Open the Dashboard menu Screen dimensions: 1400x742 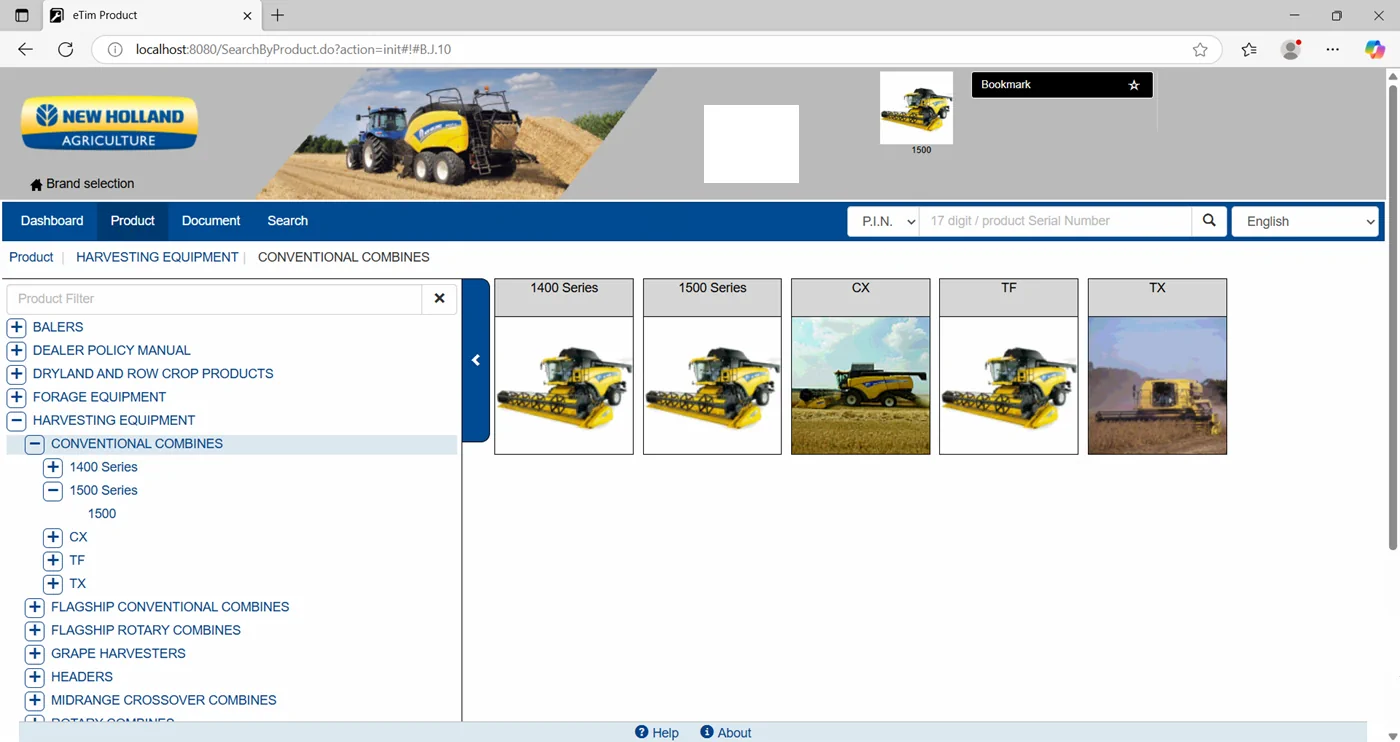coord(52,221)
